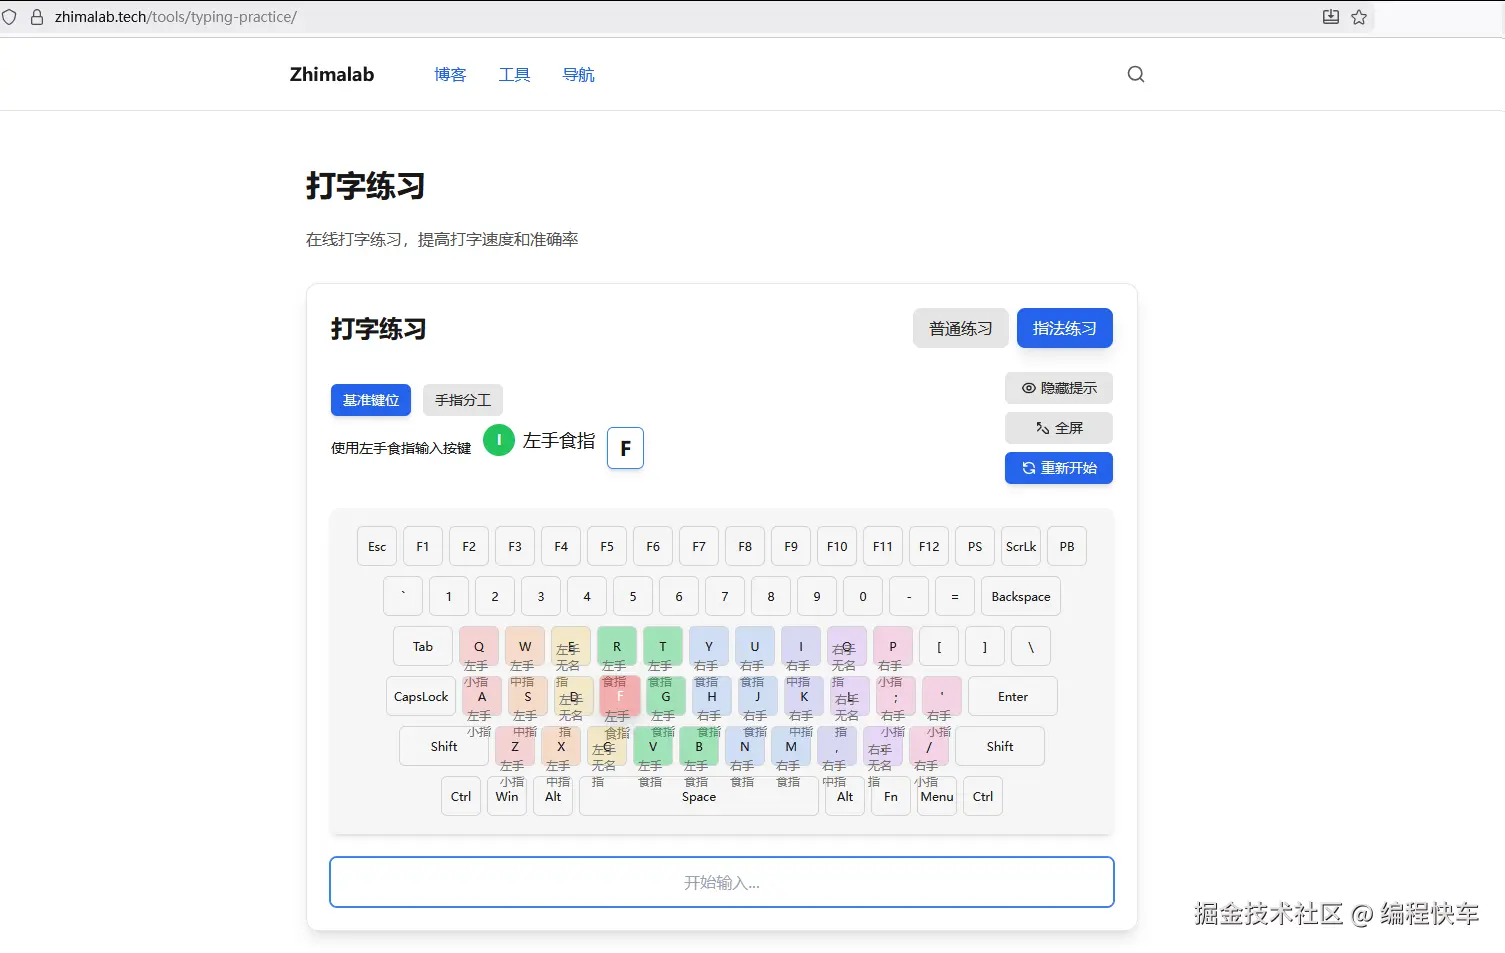Click the bookmark star in the address bar
The image size is (1505, 953).
1359,17
